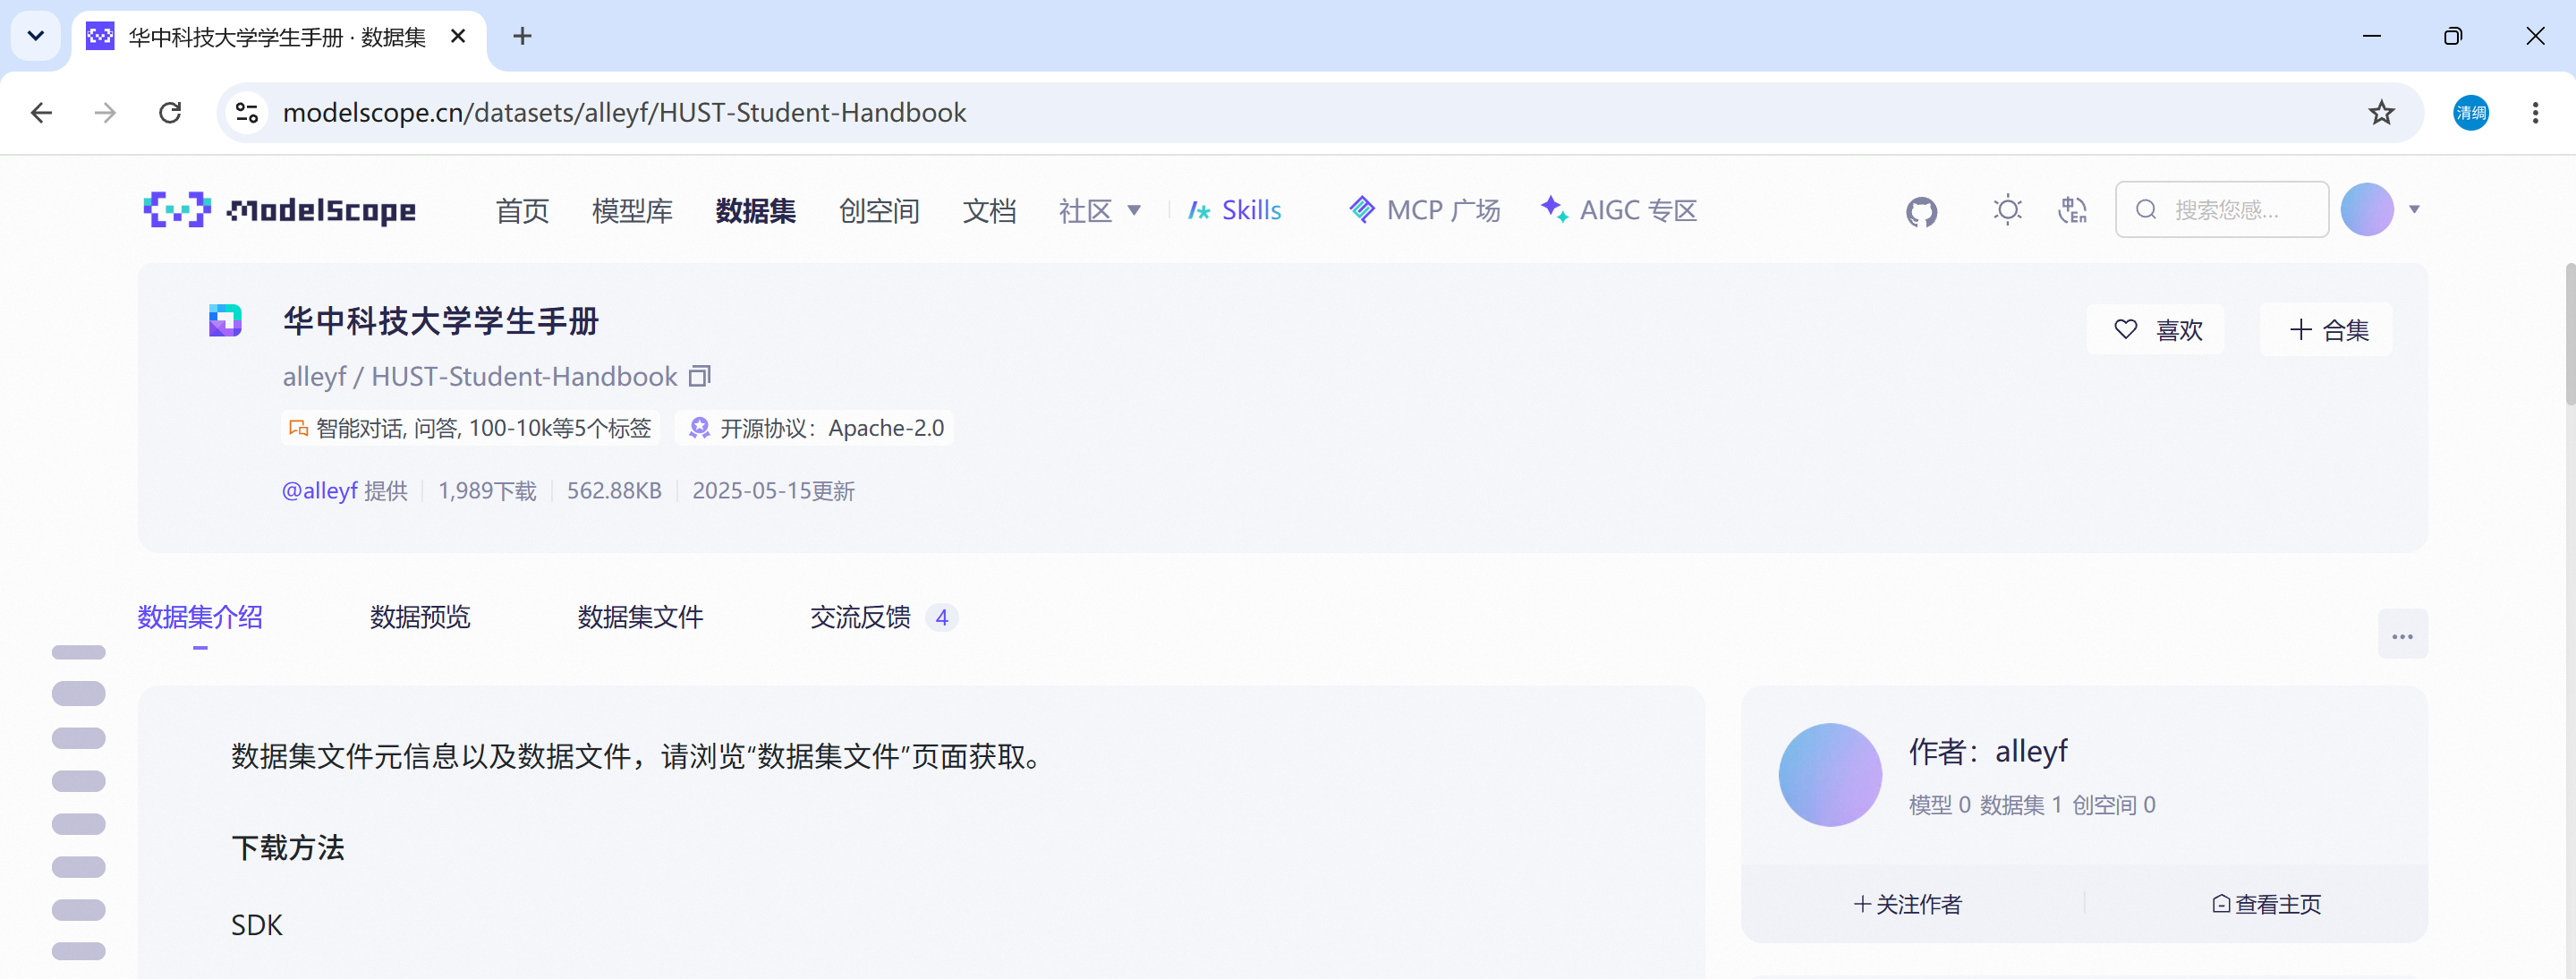Image resolution: width=2576 pixels, height=979 pixels.
Task: Click the address bar URL
Action: pyautogui.click(x=624, y=113)
